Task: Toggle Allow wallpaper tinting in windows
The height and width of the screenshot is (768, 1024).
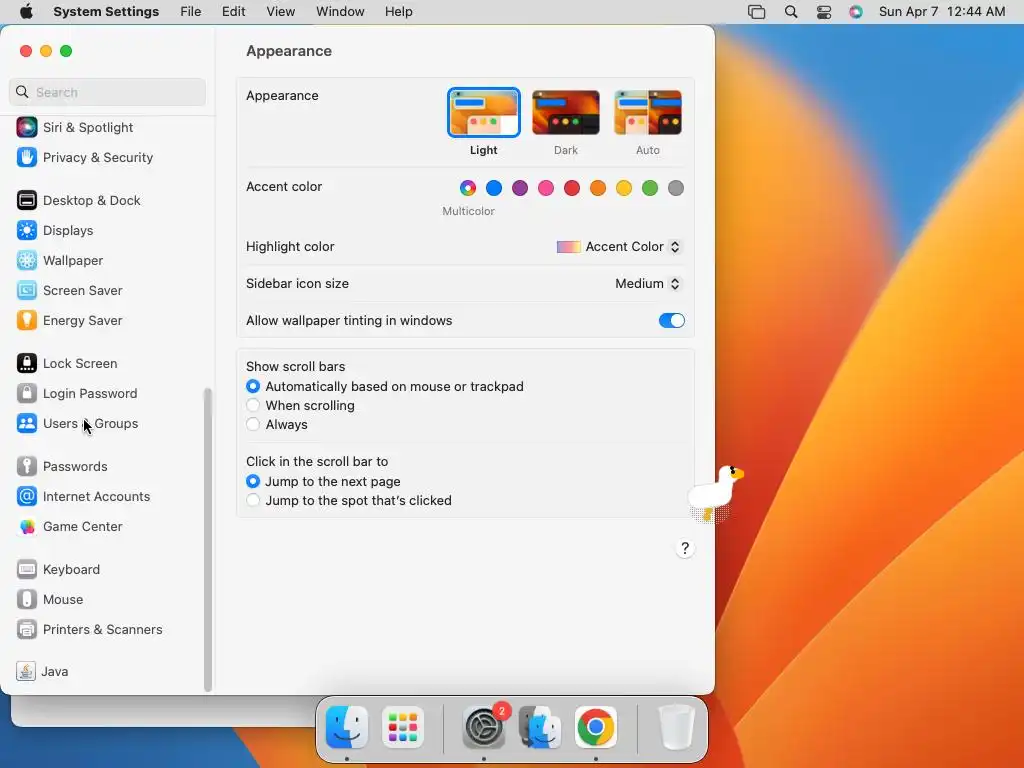Action: click(671, 321)
